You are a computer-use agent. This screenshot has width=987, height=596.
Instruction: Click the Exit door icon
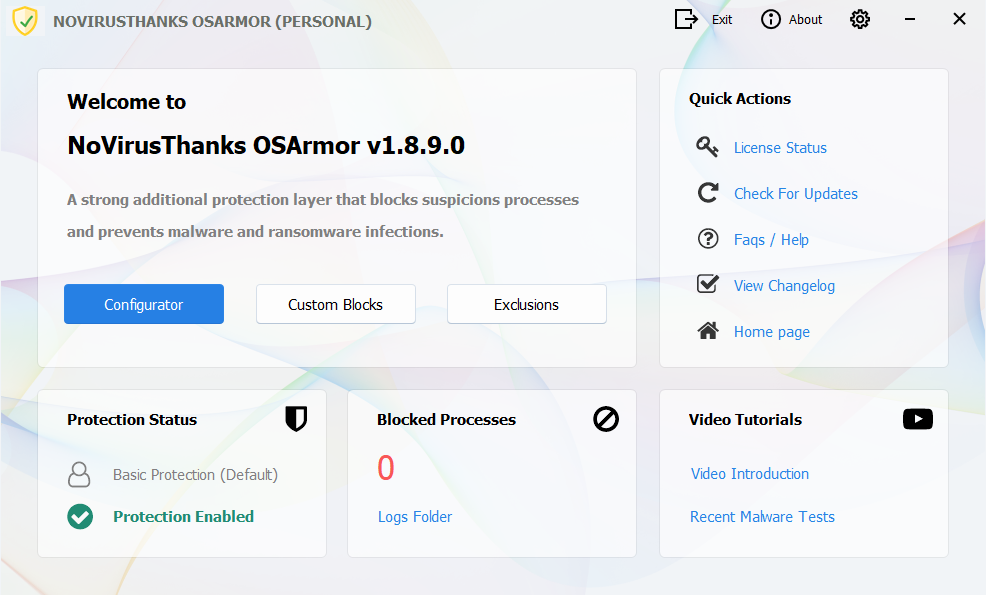(686, 20)
